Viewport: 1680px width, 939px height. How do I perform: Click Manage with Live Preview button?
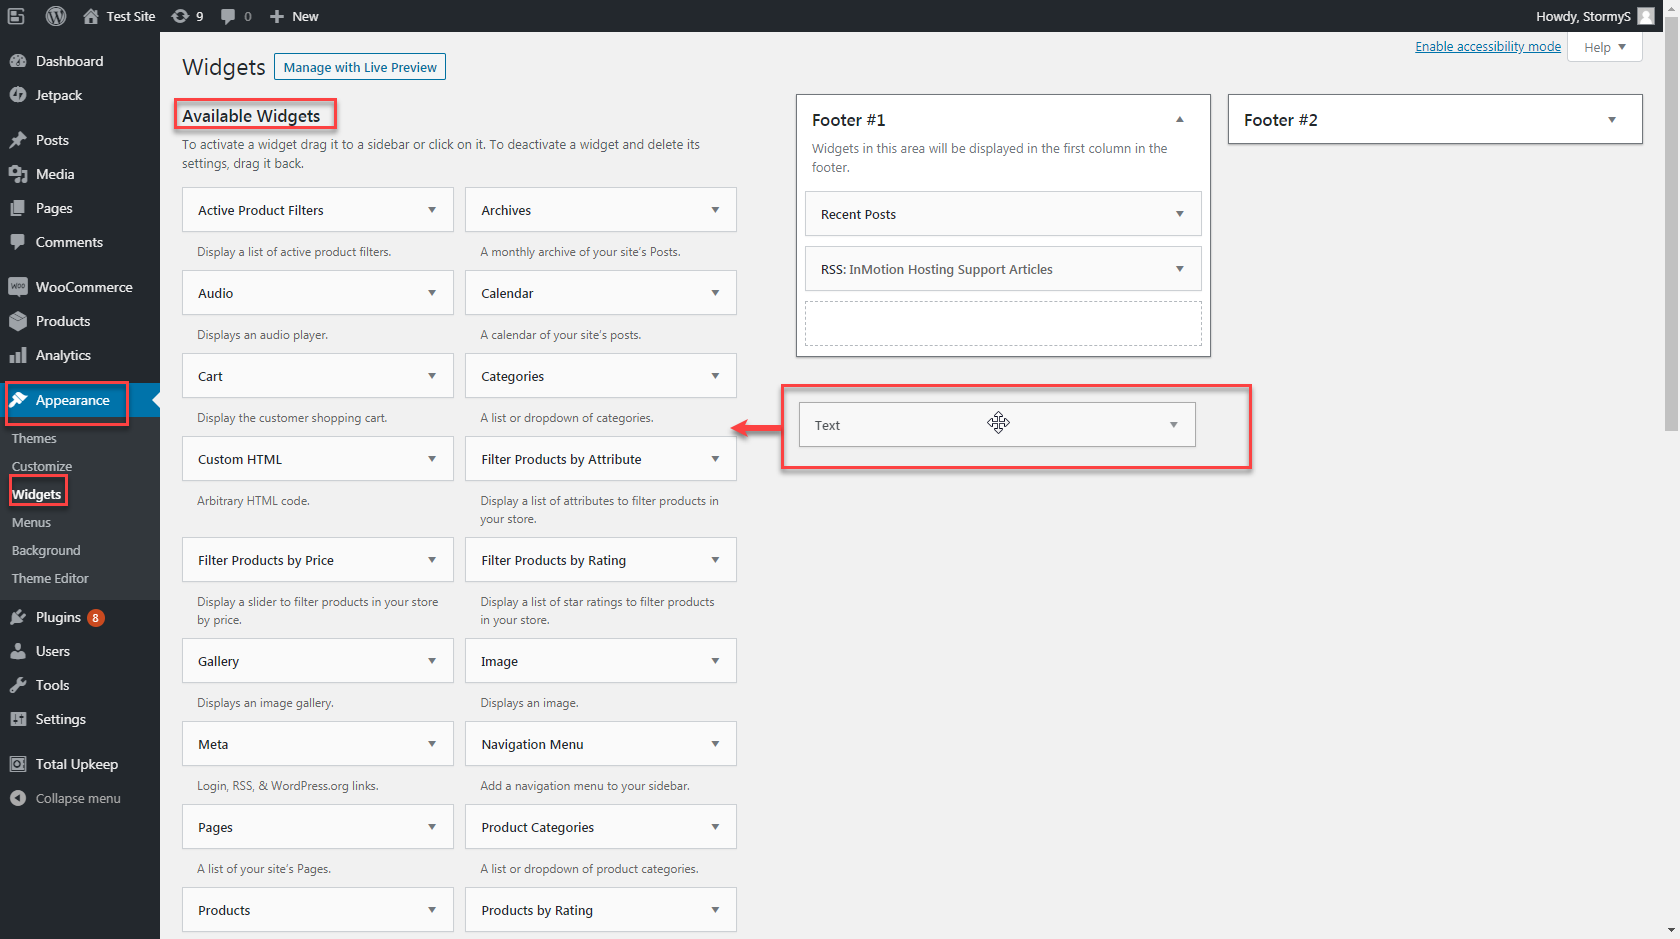coord(360,67)
